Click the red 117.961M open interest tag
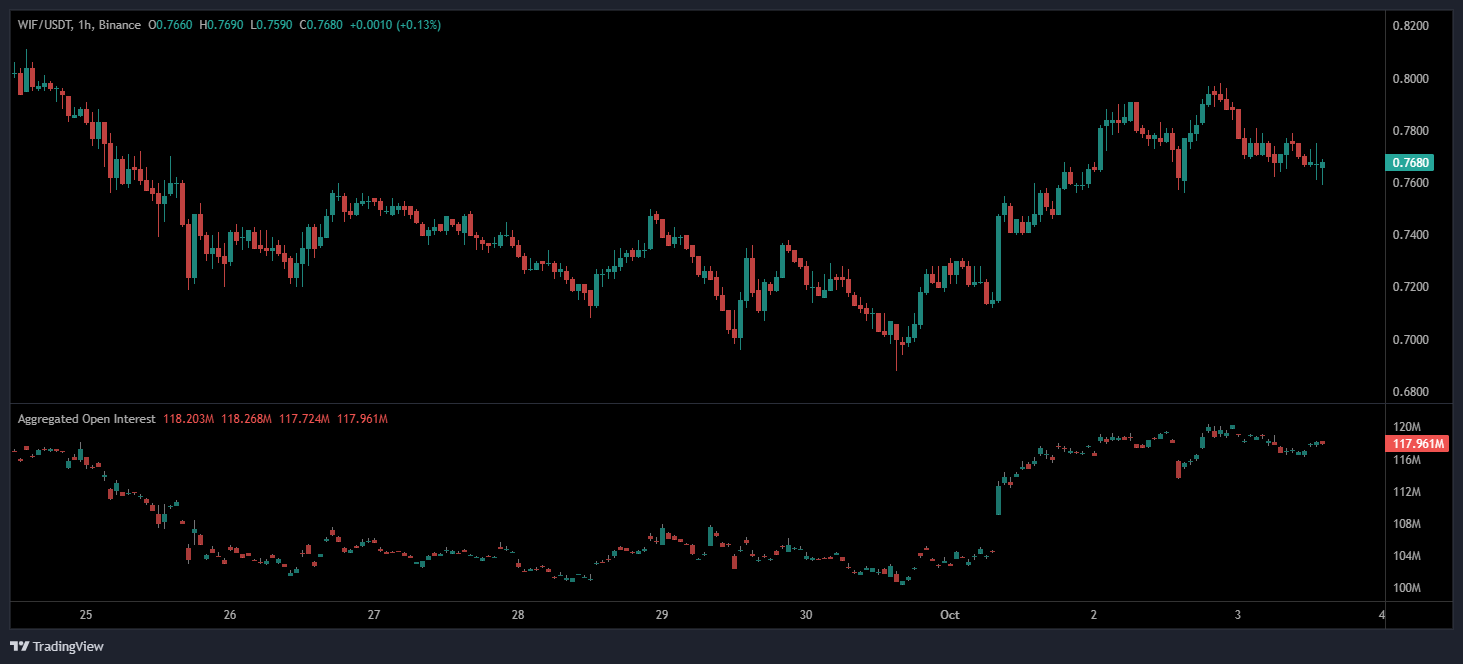Screen dimensions: 1463x664 pos(1418,443)
